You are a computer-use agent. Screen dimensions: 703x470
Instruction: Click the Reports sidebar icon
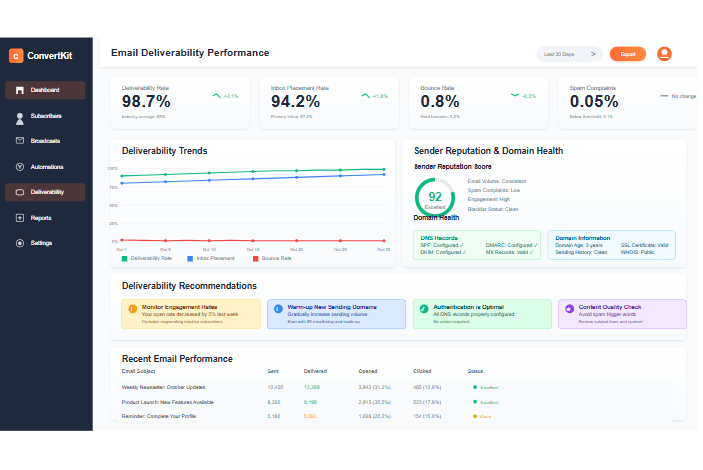pos(19,218)
